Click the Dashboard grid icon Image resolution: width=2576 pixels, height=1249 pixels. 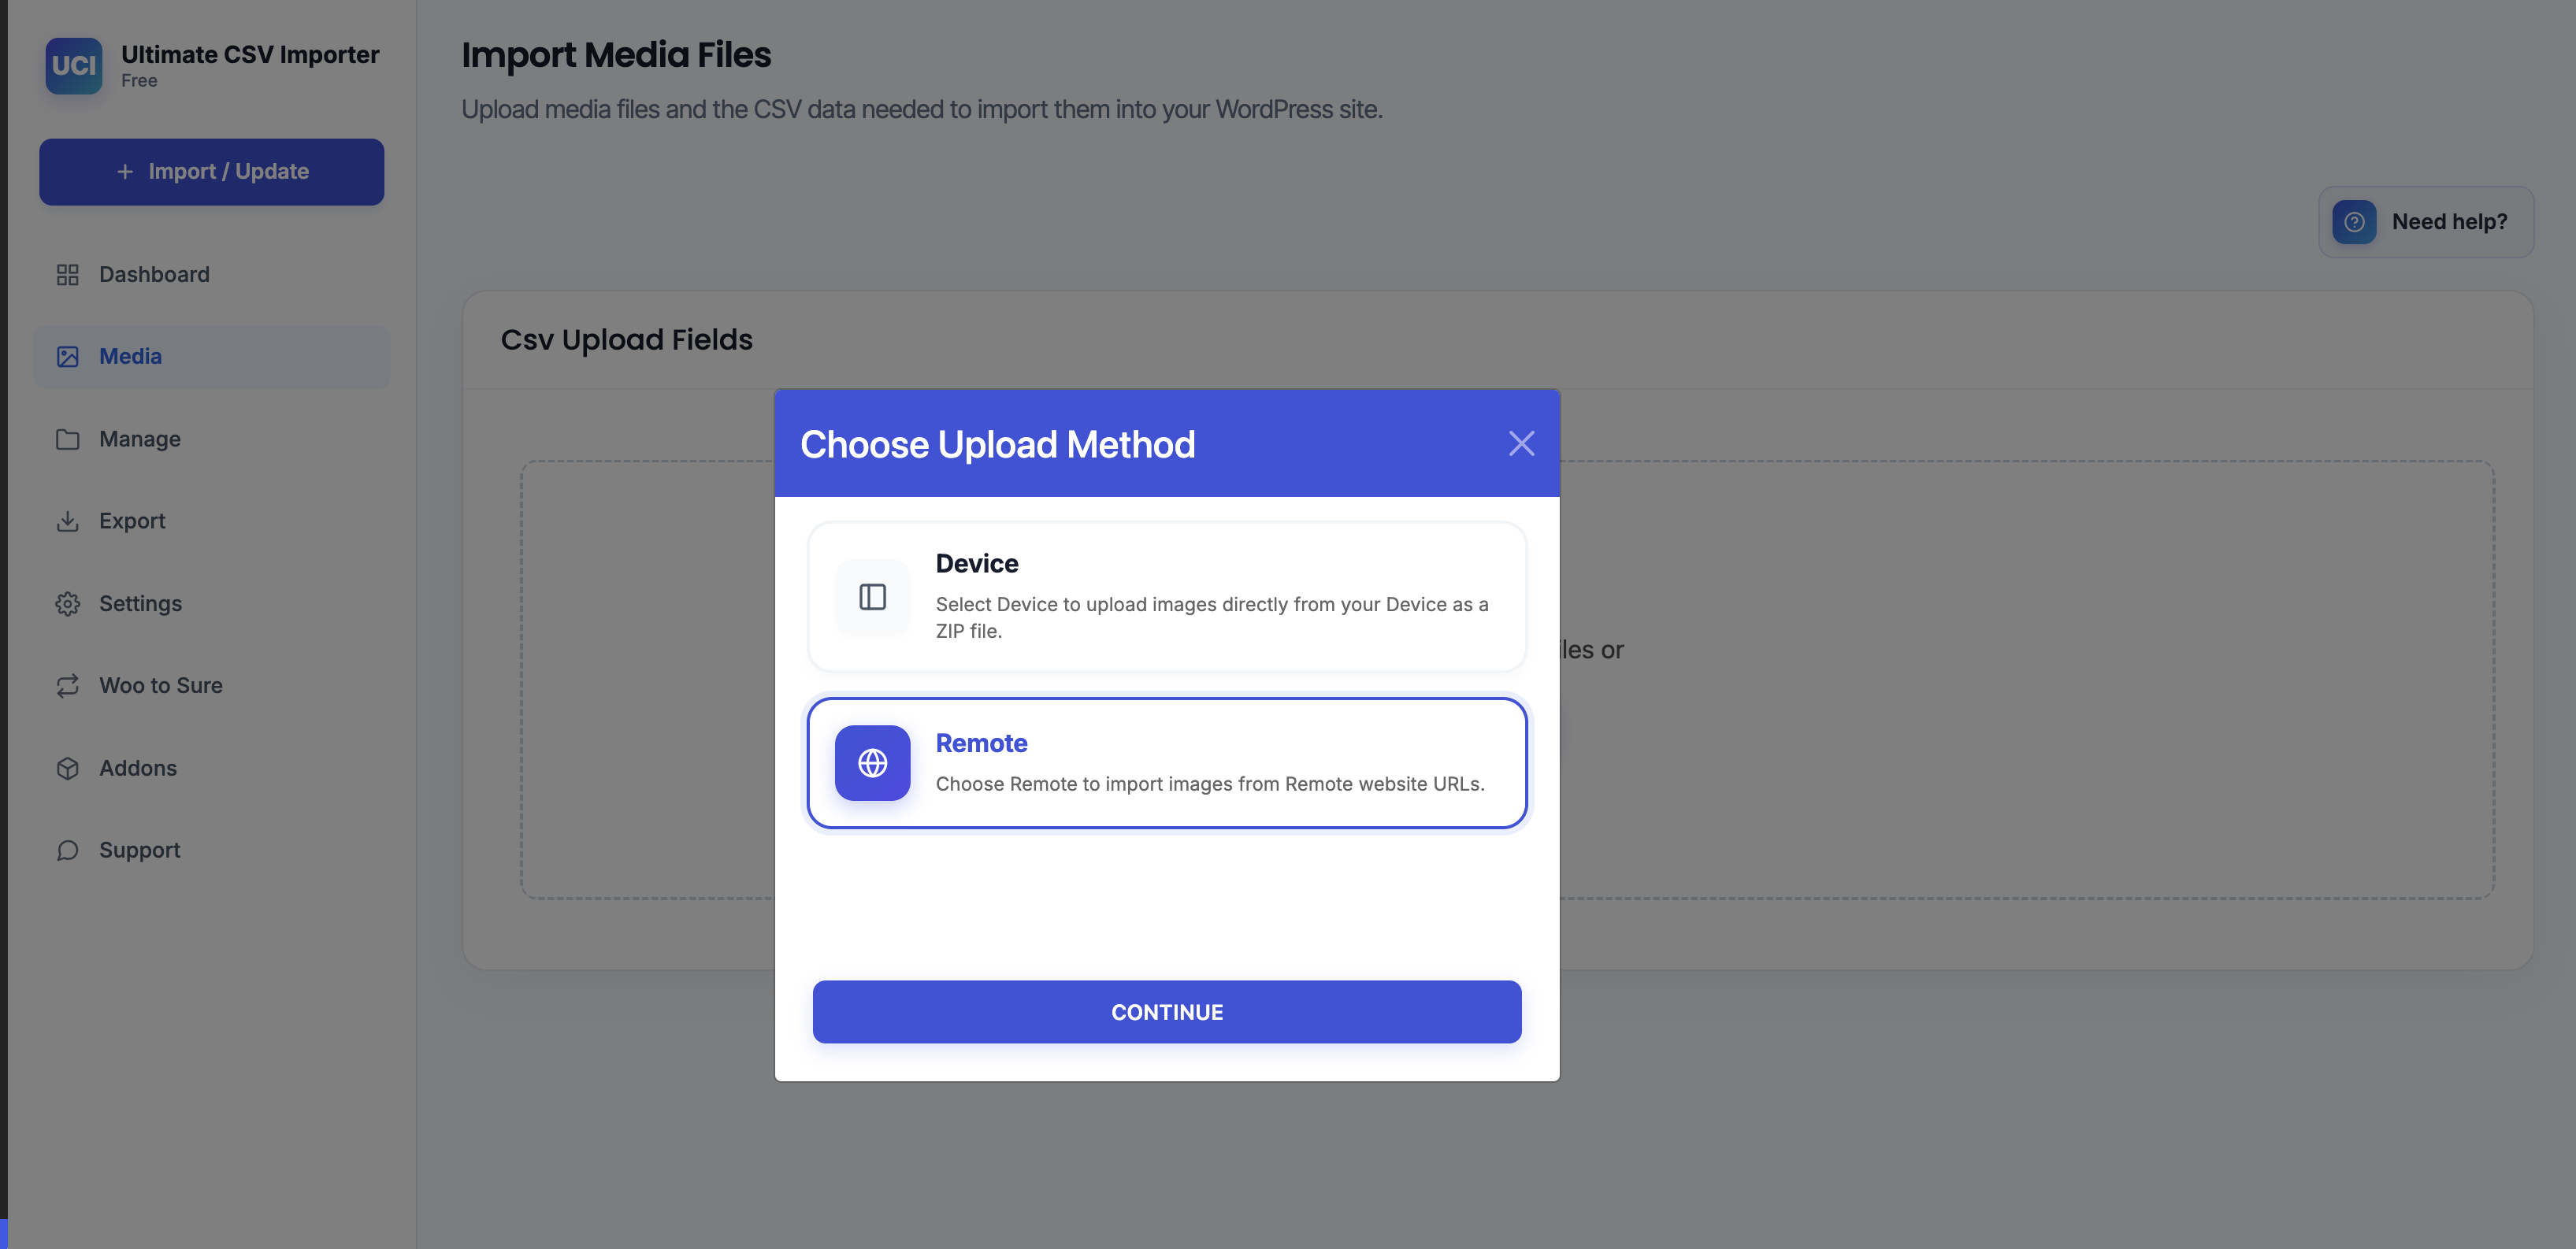pyautogui.click(x=67, y=275)
